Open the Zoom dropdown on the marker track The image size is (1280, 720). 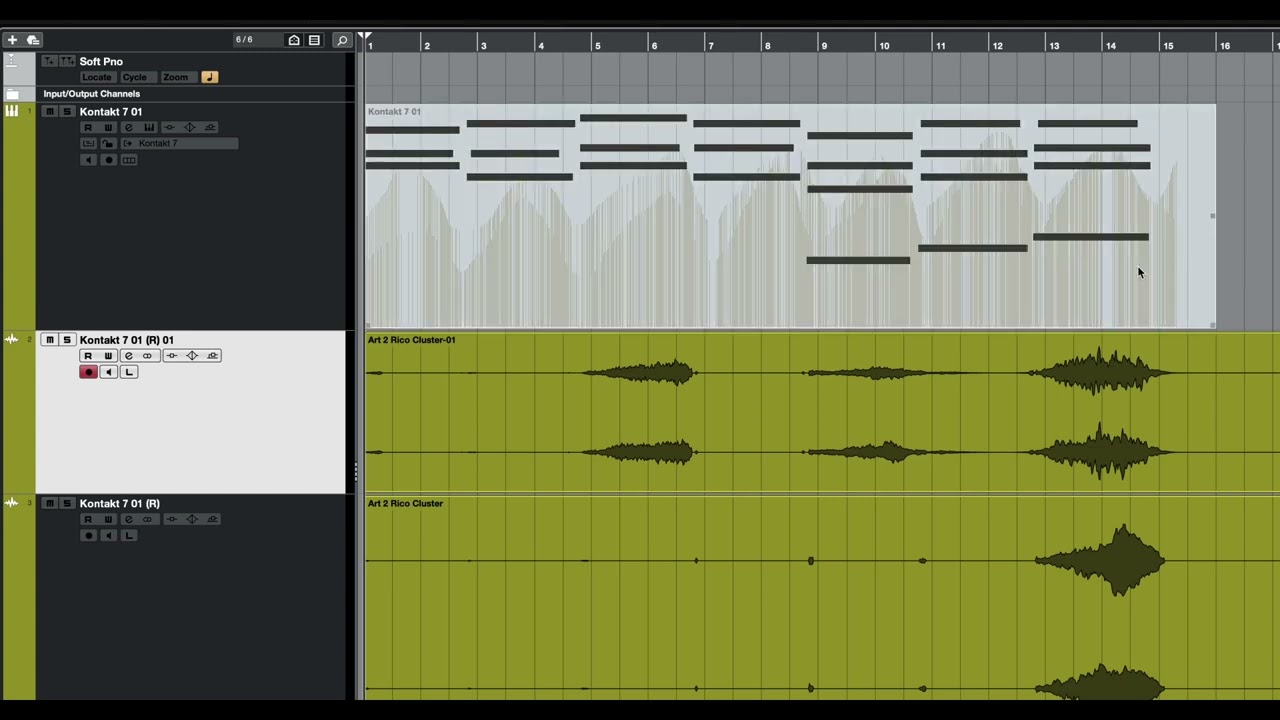(x=178, y=77)
